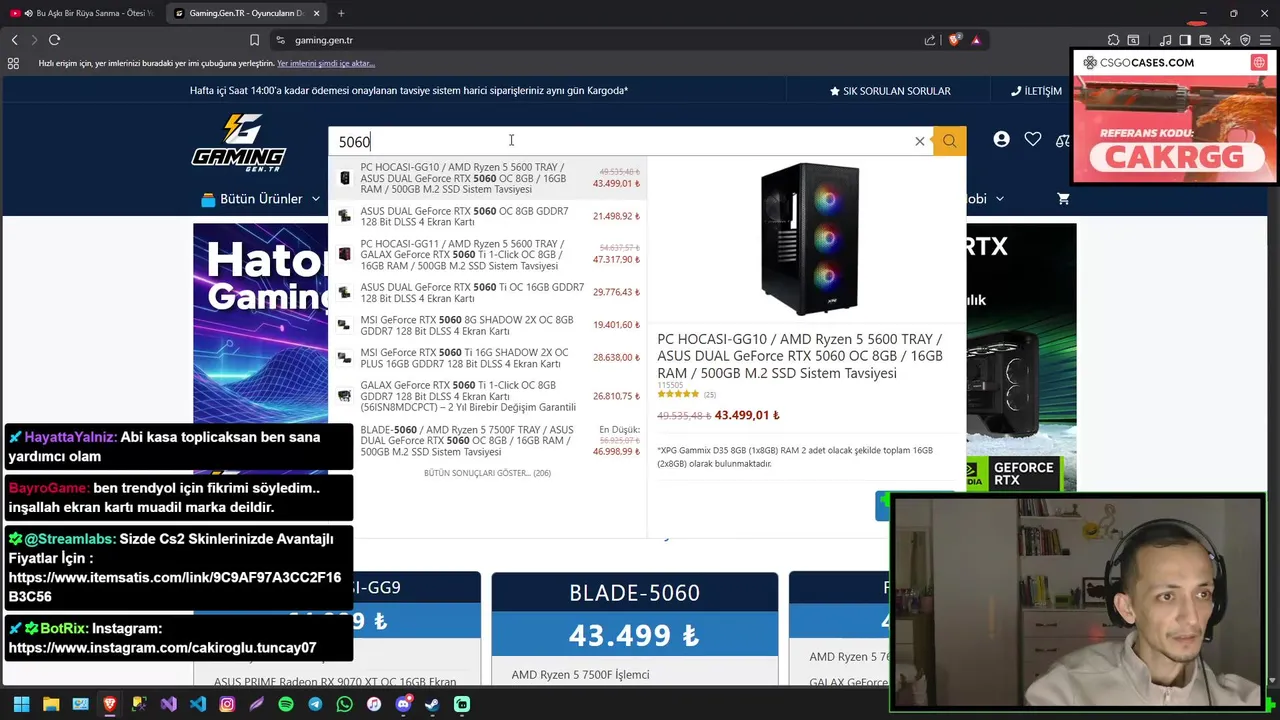Screen dimensions: 1280x720
Task: Open File Explorer from the taskbar
Action: pyautogui.click(x=51, y=704)
